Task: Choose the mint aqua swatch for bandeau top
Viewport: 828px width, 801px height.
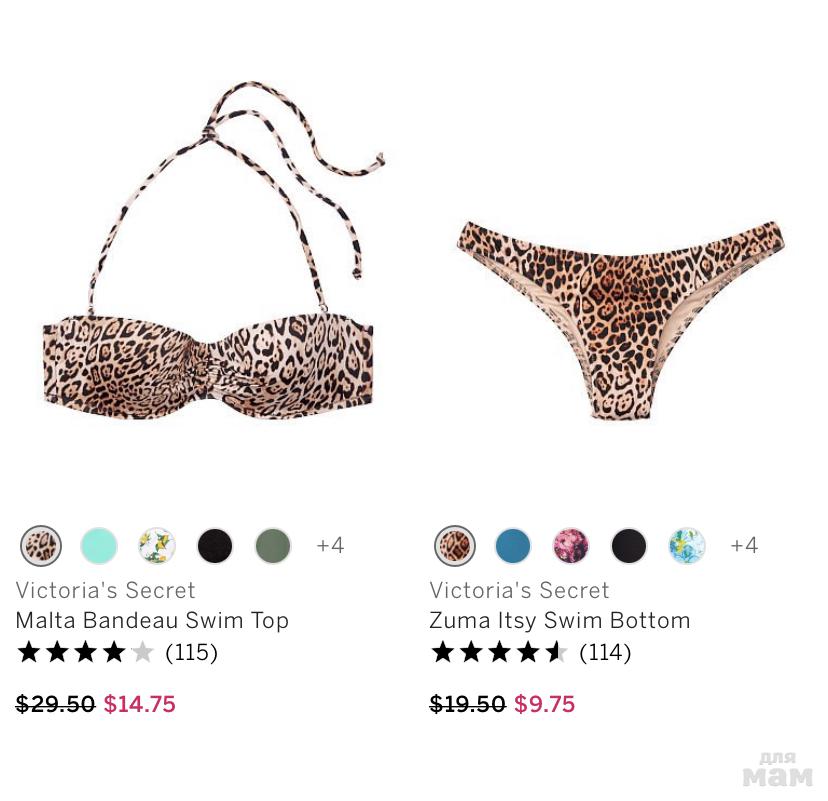Action: click(99, 545)
